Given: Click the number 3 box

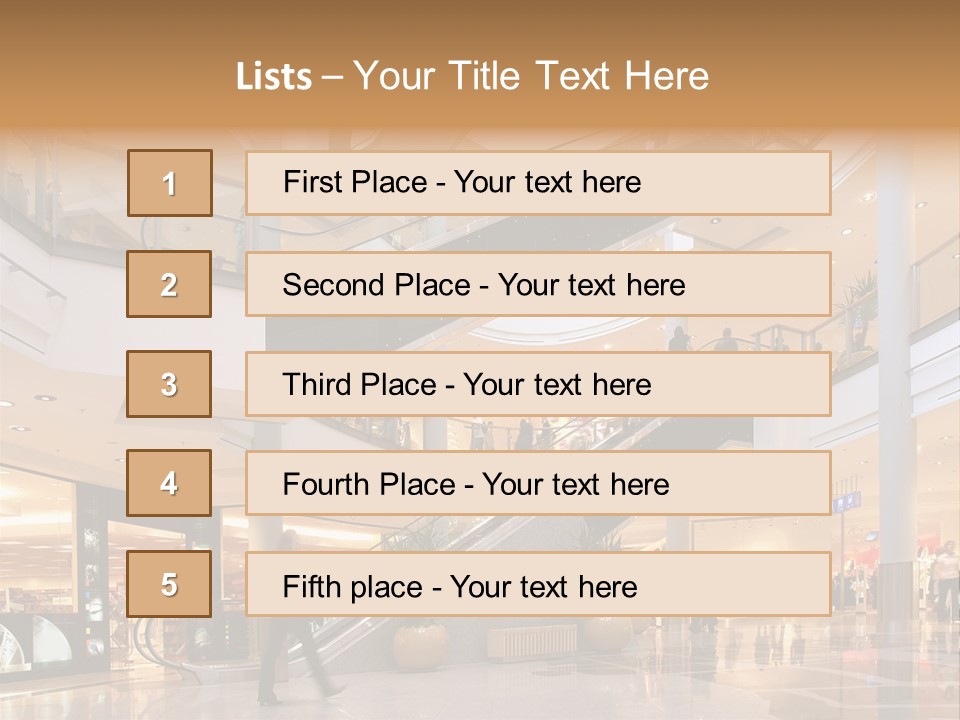Looking at the screenshot, I should pyautogui.click(x=169, y=384).
